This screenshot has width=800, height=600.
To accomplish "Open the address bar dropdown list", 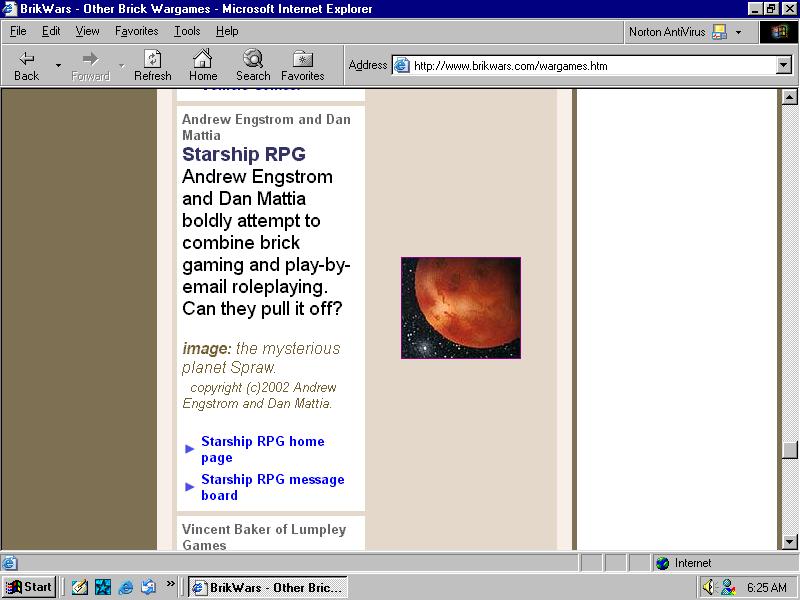I will (784, 65).
